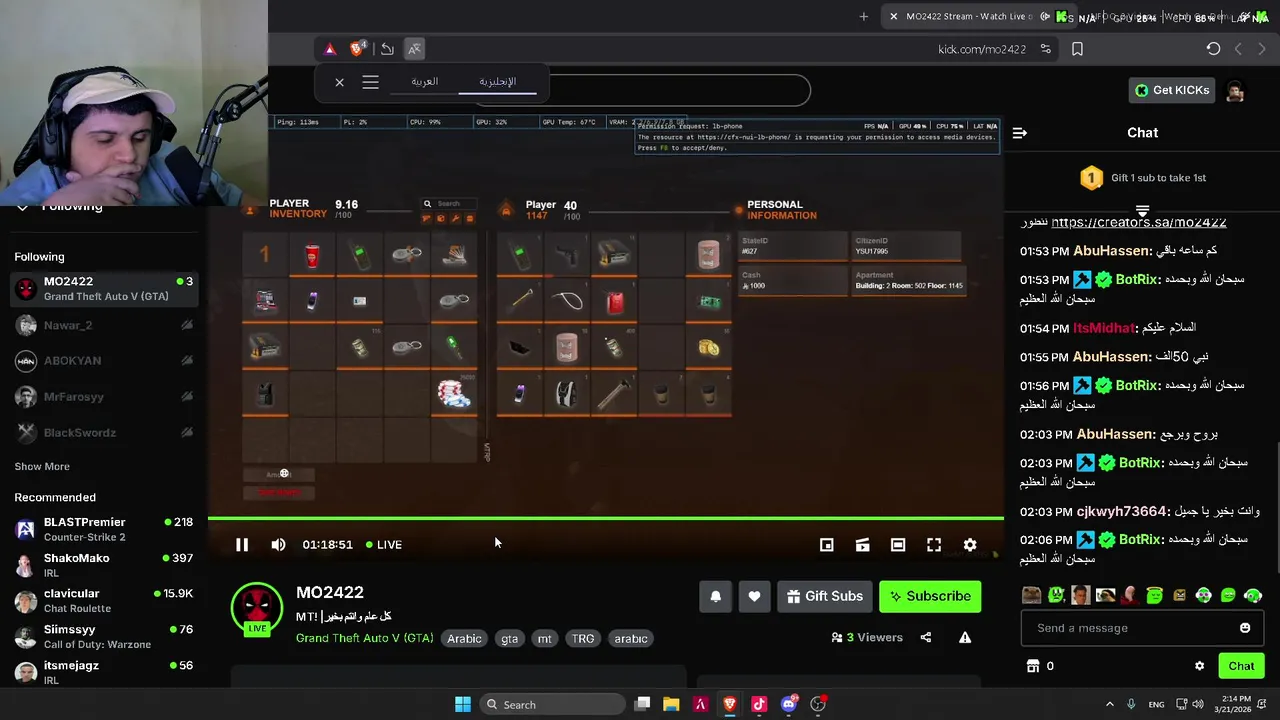
Task: Open the MO2422 channel avatar
Action: (257, 607)
